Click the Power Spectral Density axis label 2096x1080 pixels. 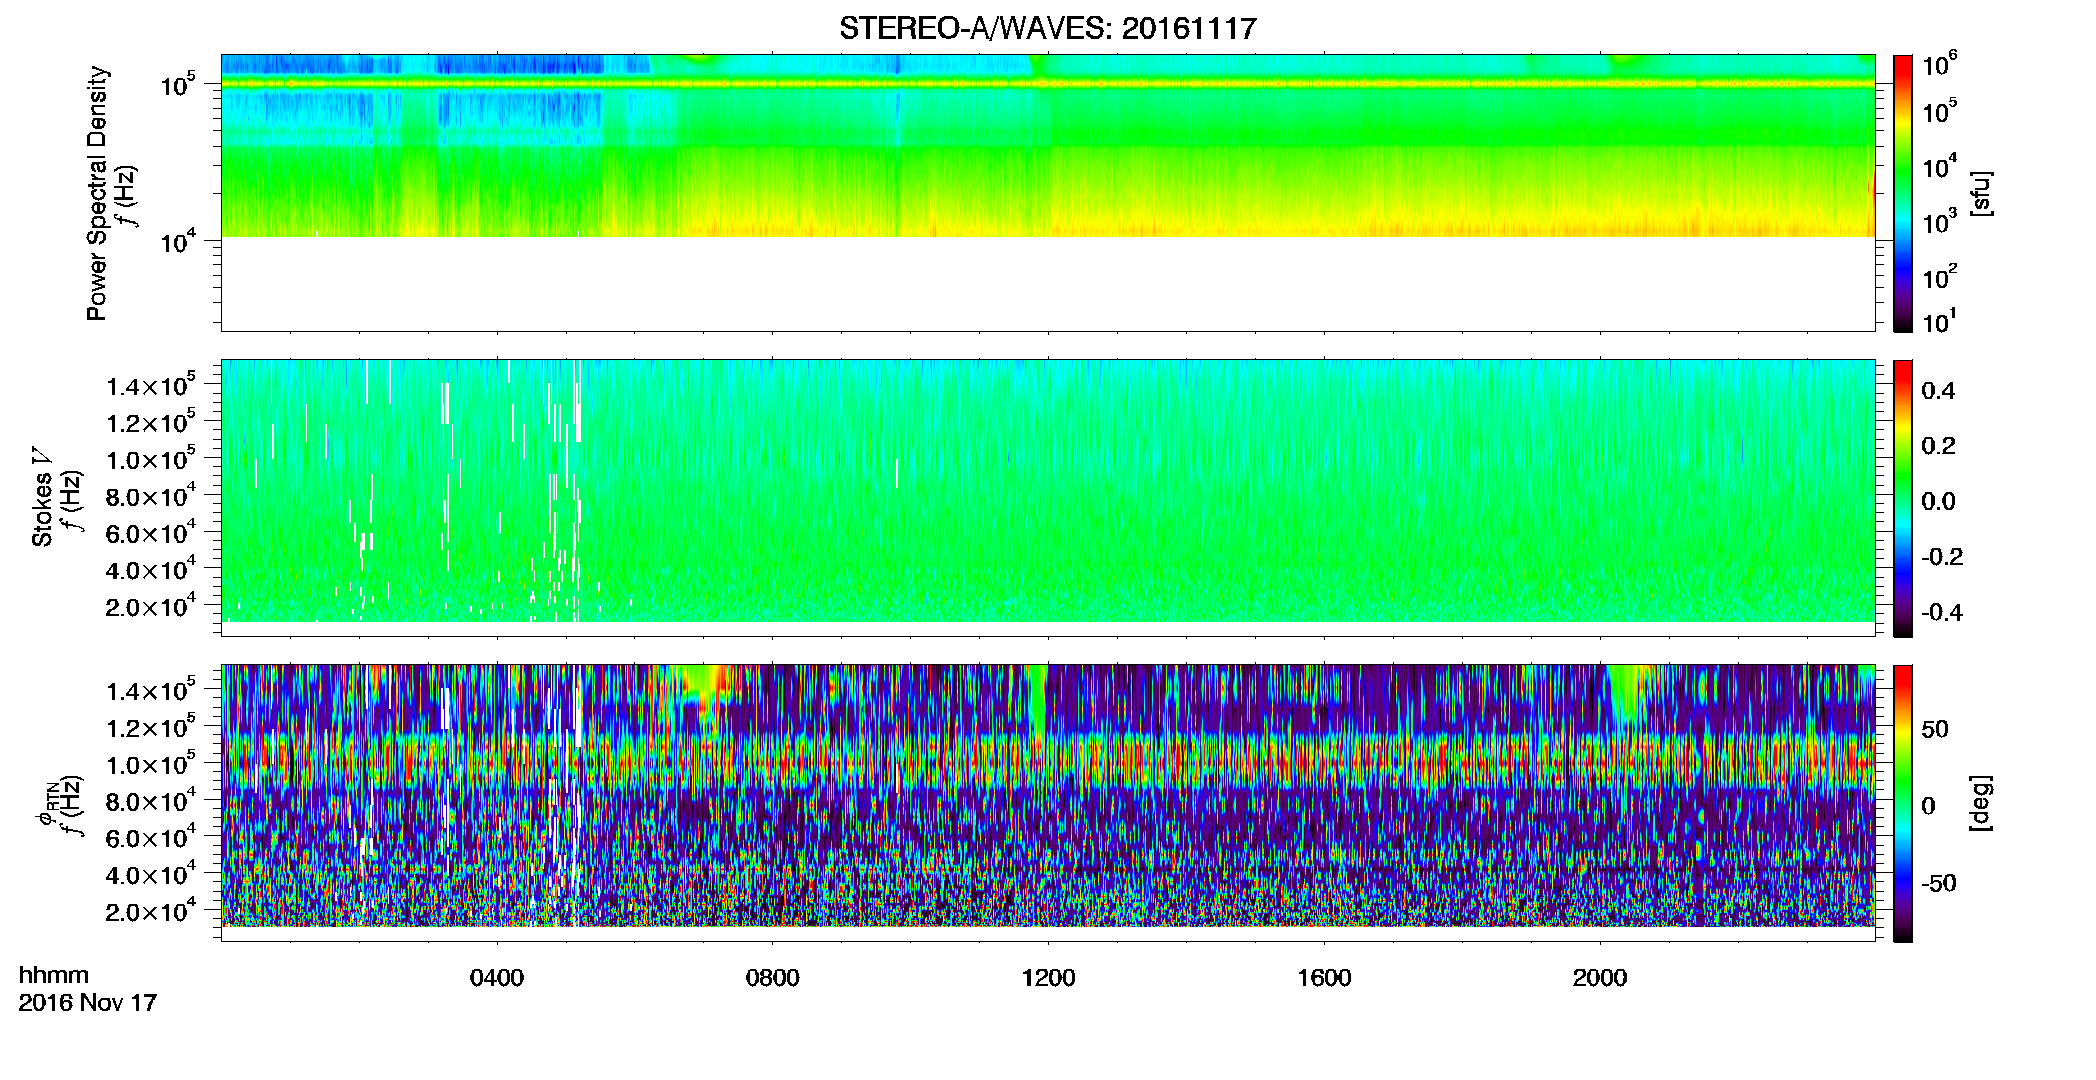97,193
